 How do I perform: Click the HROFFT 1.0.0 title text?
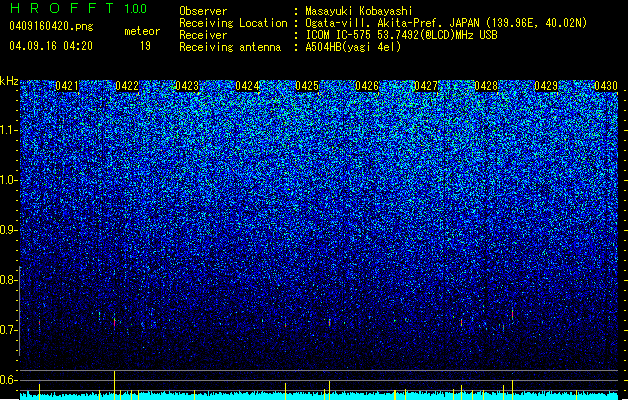(x=78, y=8)
